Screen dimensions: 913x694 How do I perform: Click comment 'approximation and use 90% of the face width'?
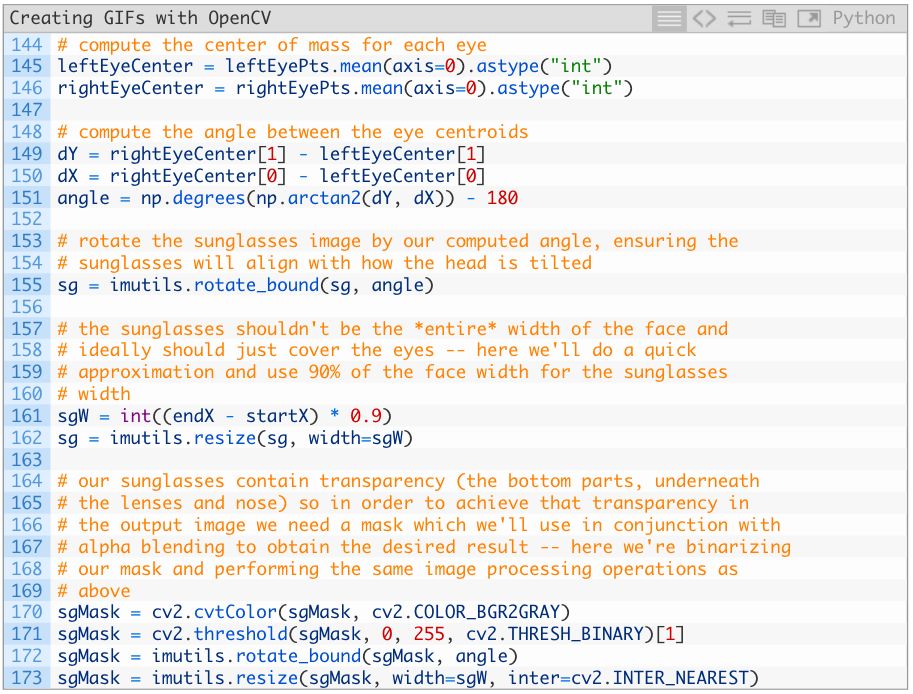[x=392, y=373]
